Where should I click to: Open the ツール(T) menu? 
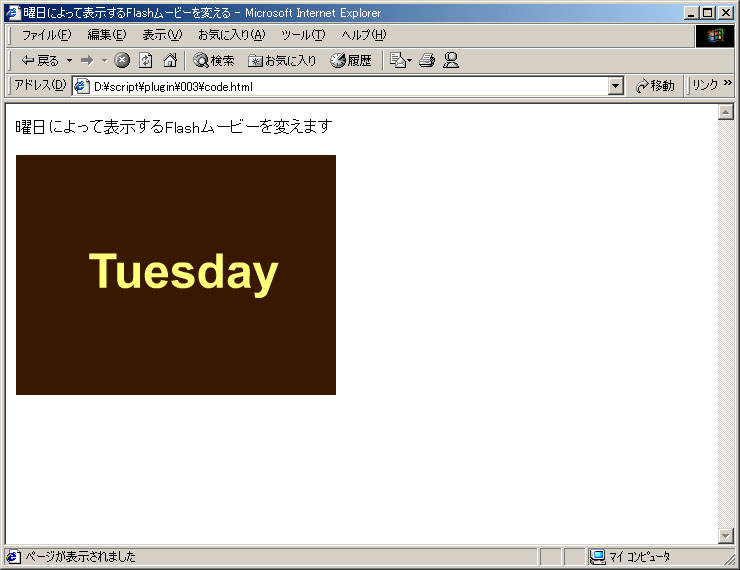click(303, 35)
